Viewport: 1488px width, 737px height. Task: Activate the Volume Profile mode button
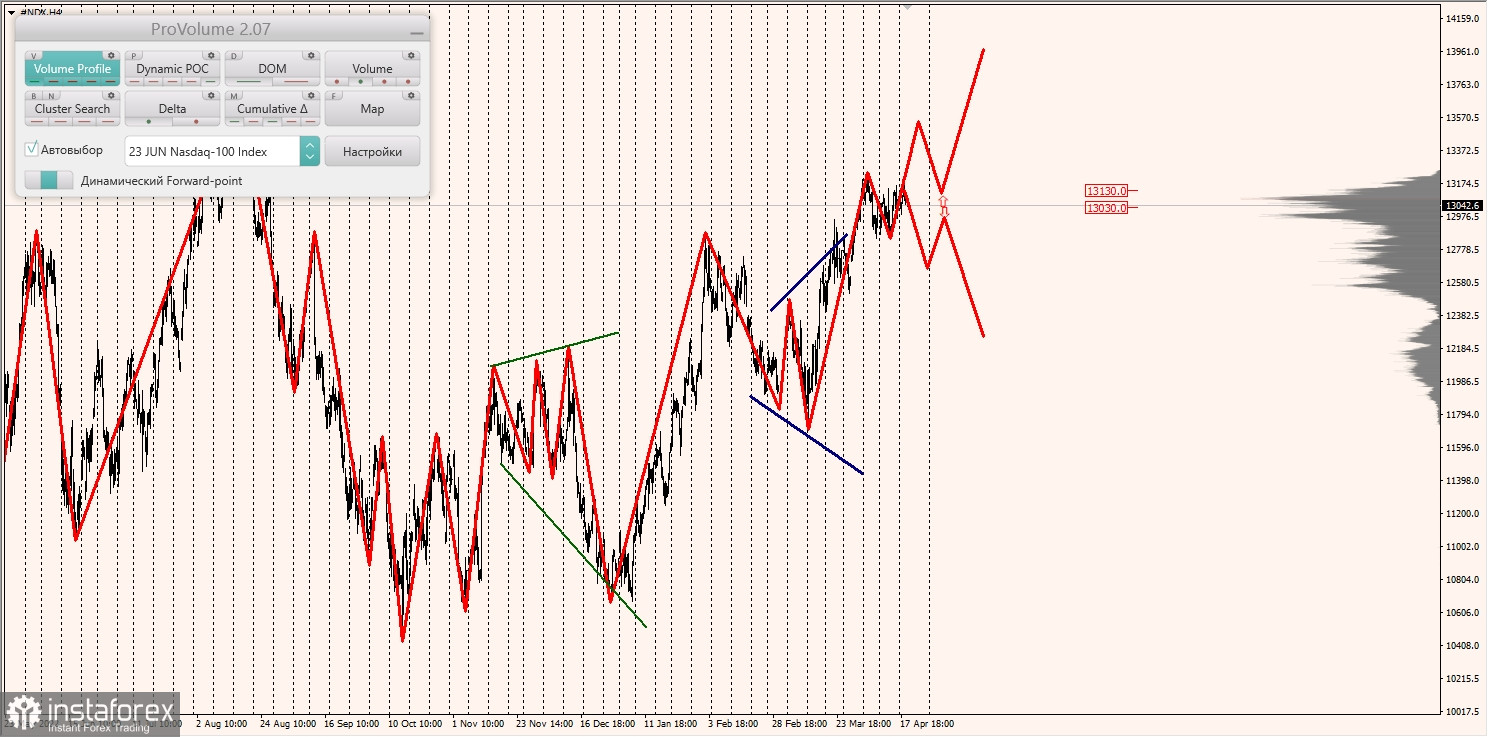pos(72,68)
